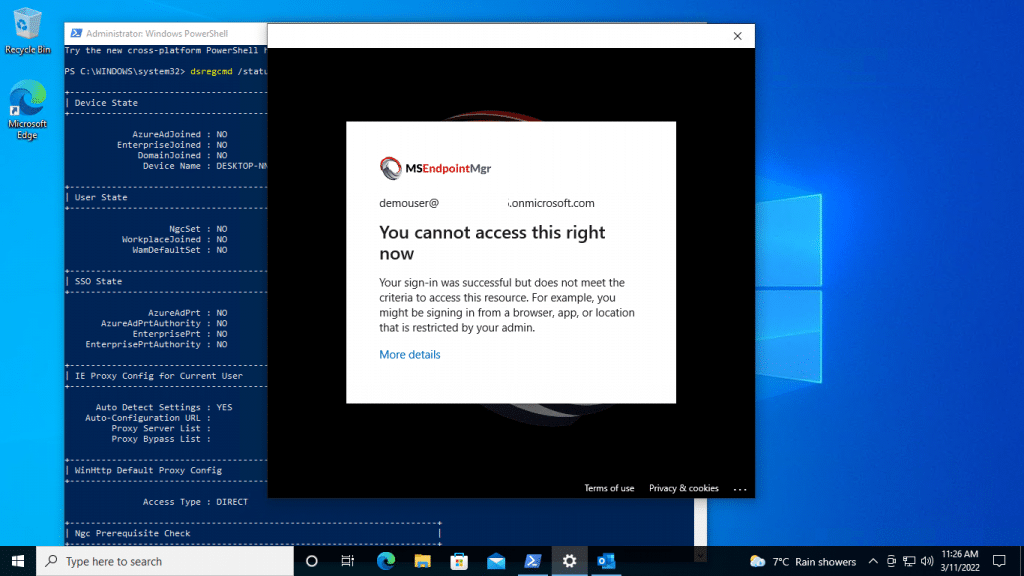Click the 'dsregcmd' command in the PowerShell prompt

pos(211,71)
